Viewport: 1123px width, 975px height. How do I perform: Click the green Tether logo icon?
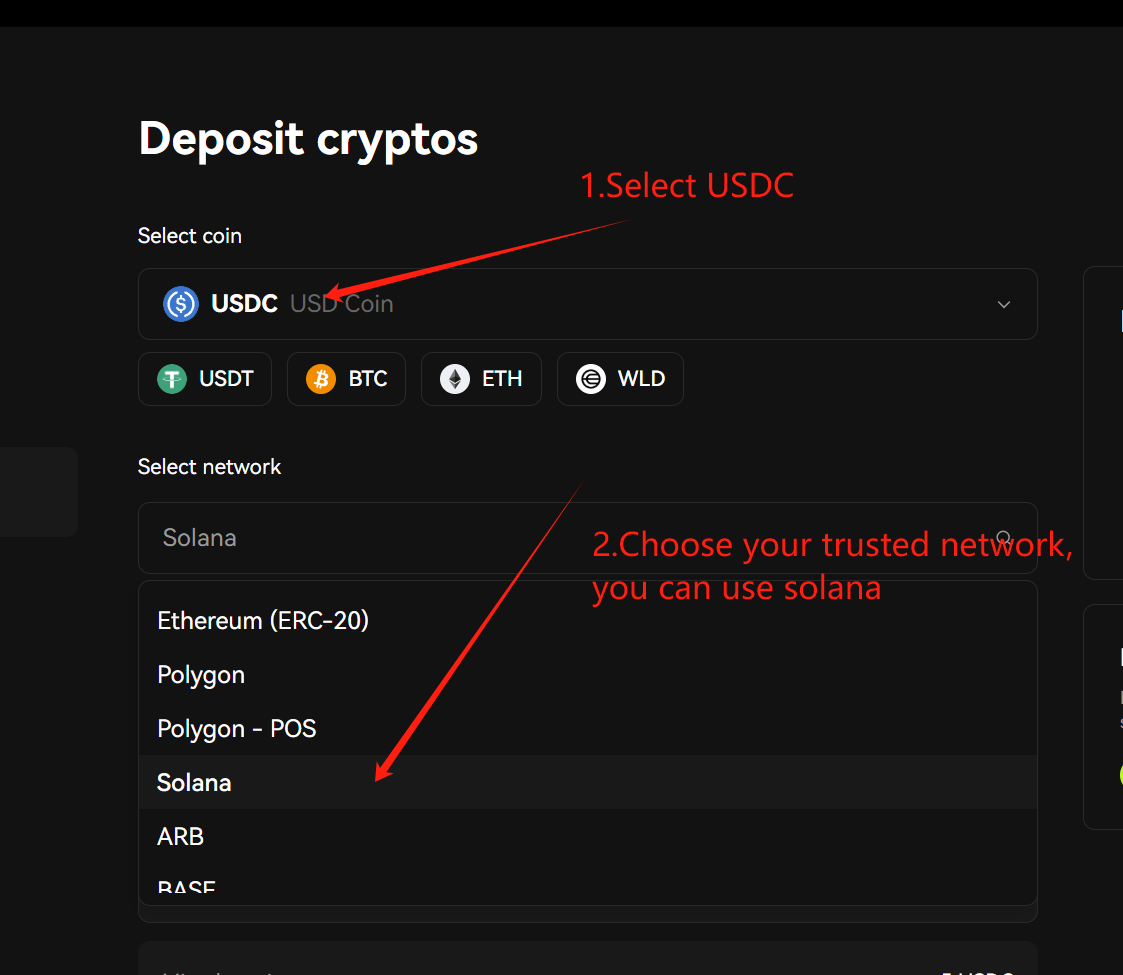click(x=172, y=379)
